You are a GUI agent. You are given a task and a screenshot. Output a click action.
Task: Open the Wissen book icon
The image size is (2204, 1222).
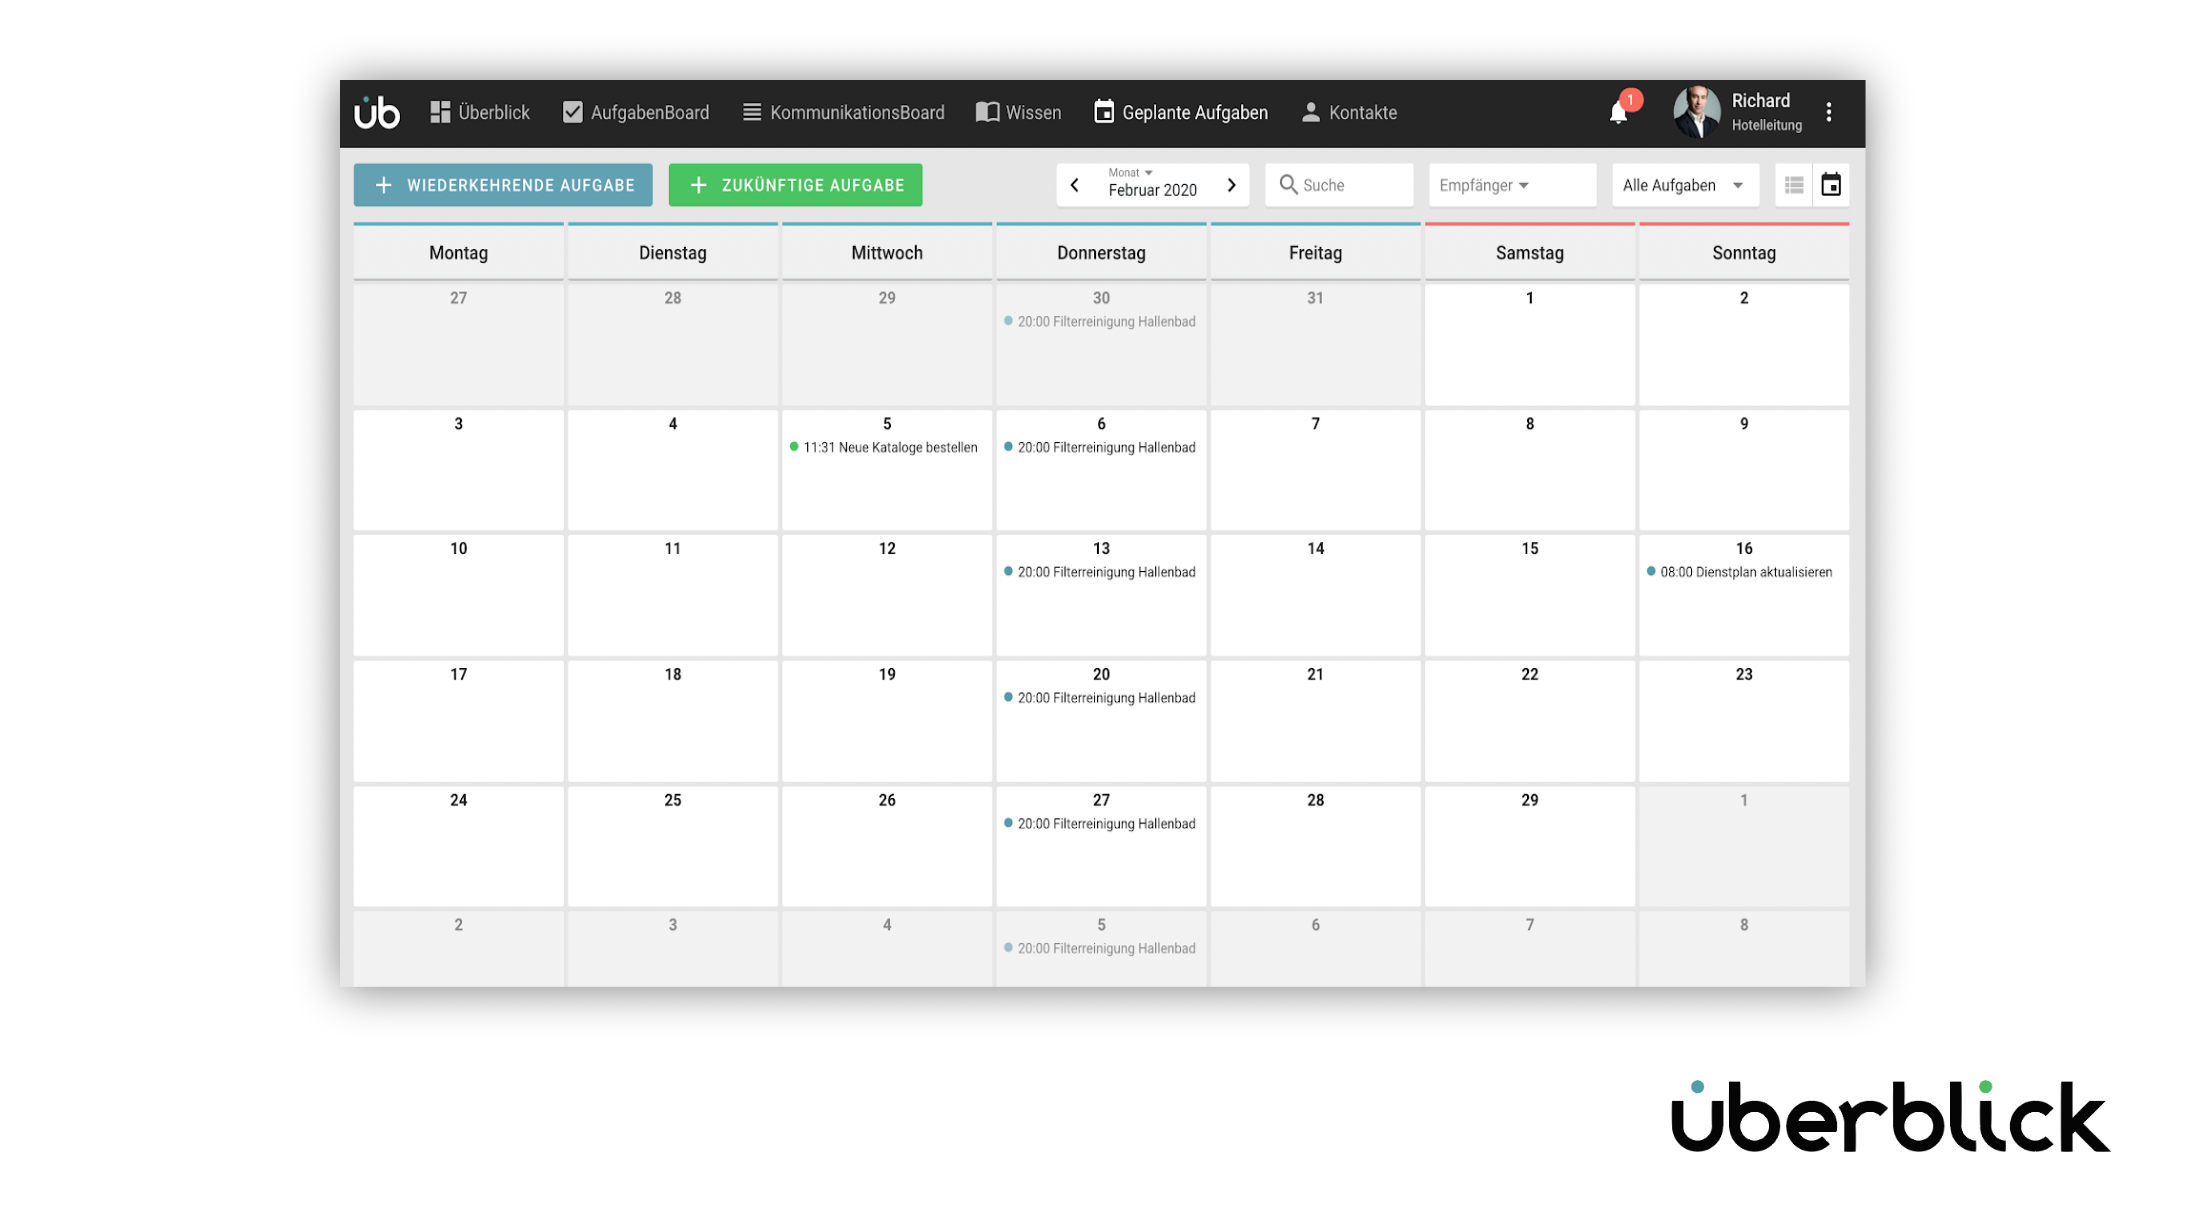(x=988, y=111)
